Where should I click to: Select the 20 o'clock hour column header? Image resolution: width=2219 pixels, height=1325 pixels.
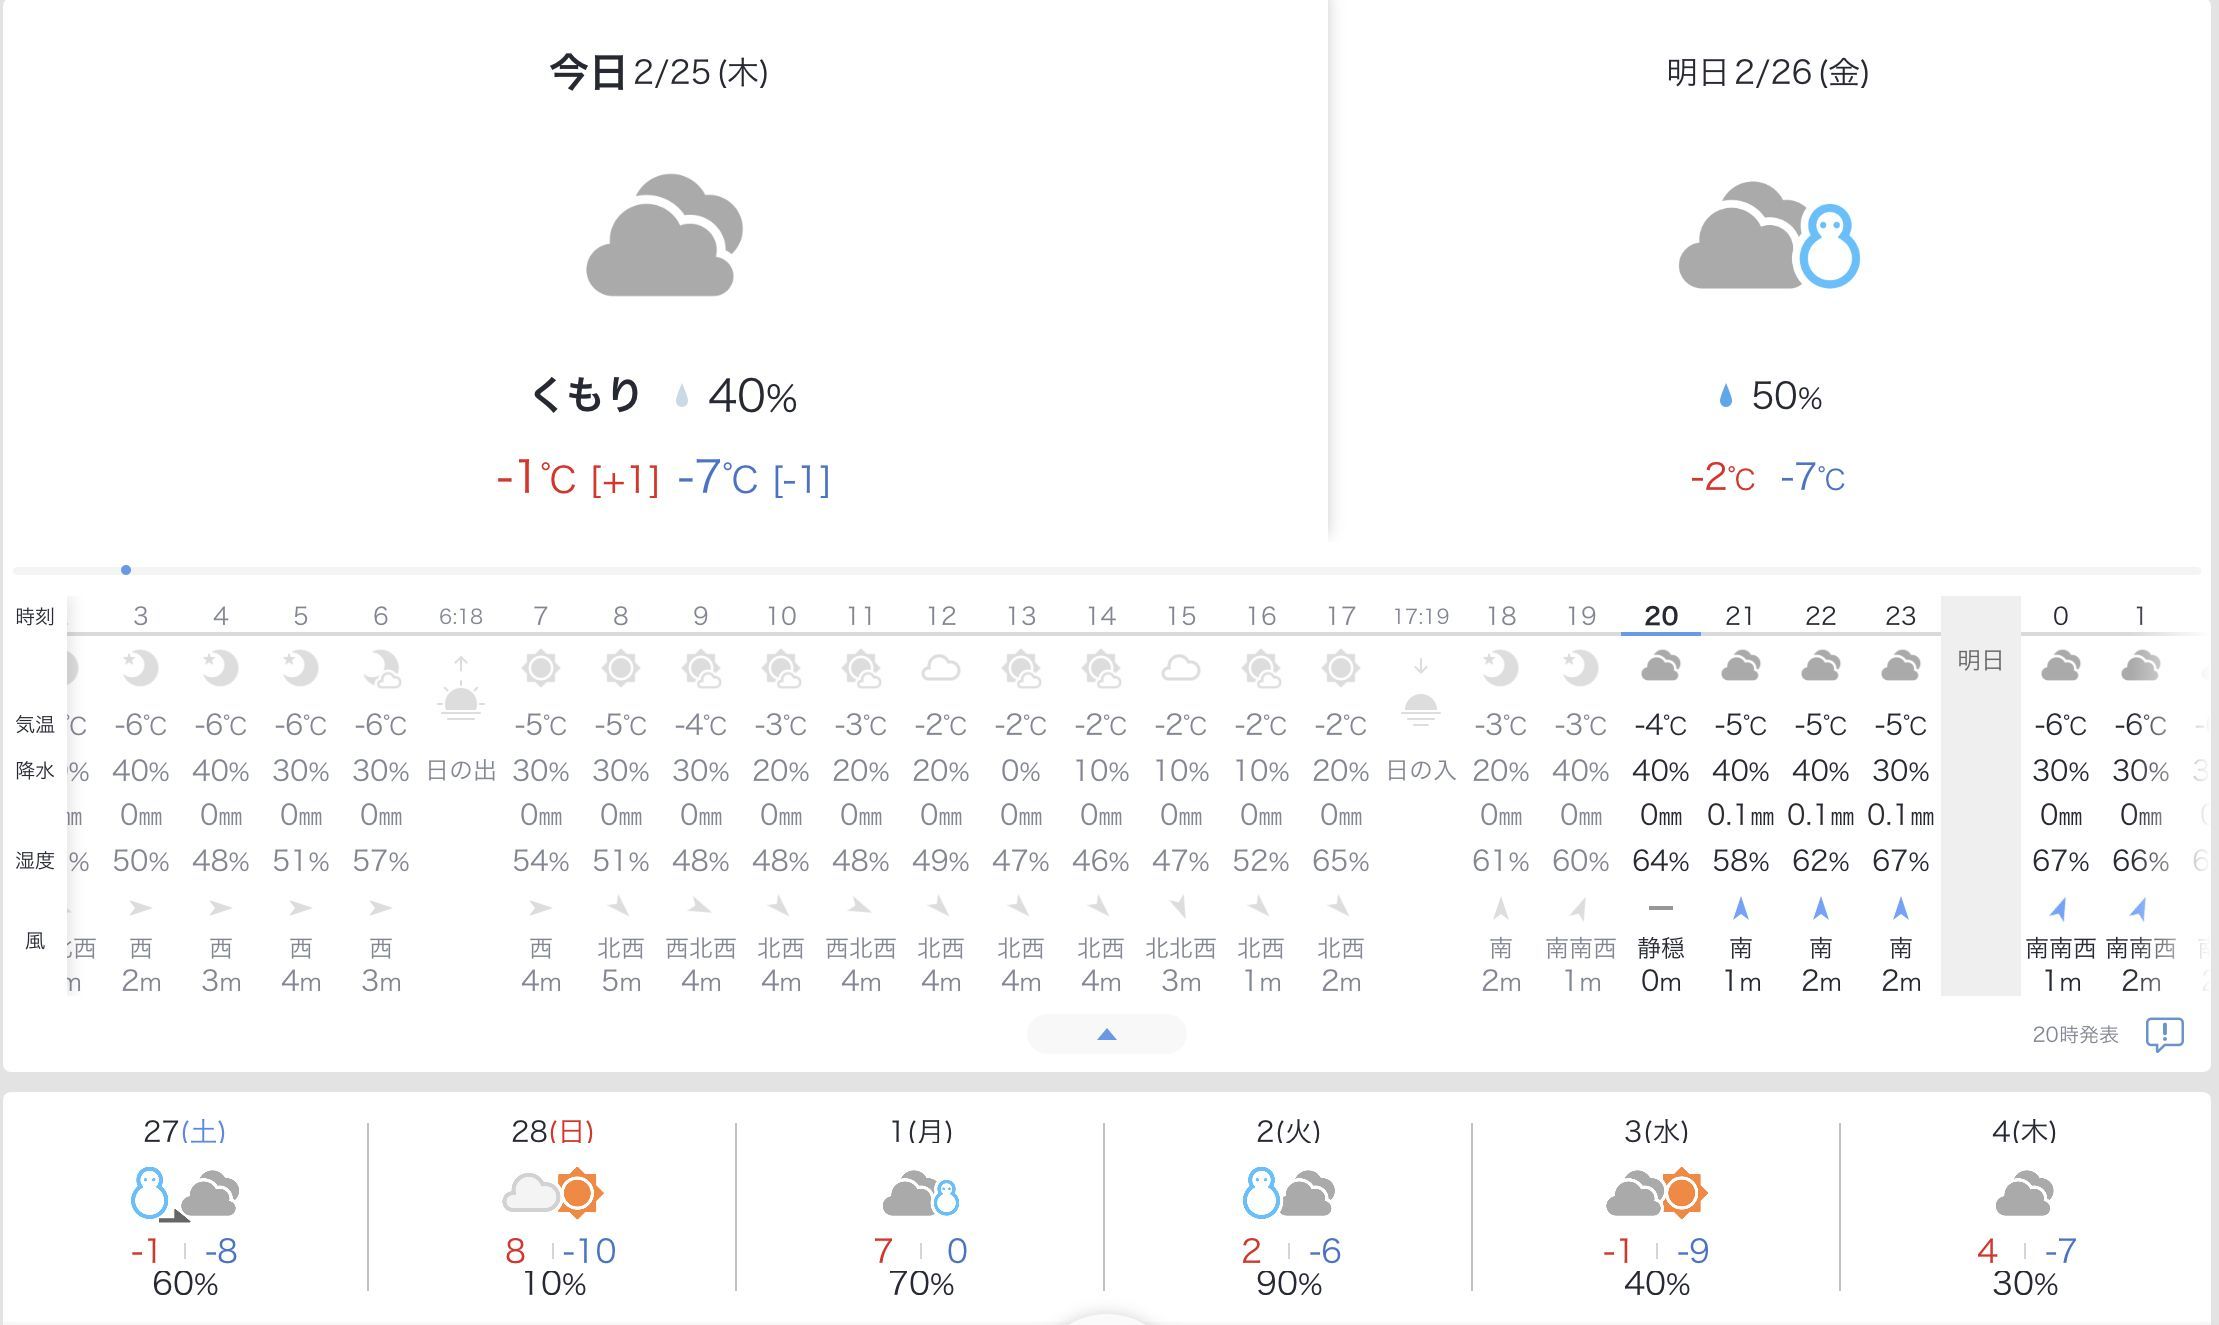1660,615
